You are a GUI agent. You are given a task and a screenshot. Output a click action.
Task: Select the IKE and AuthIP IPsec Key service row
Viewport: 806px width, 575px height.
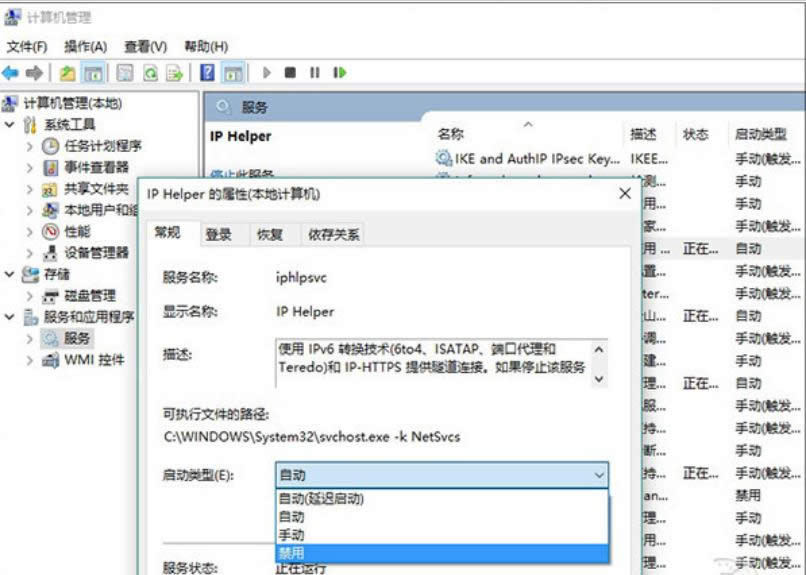coord(617,159)
